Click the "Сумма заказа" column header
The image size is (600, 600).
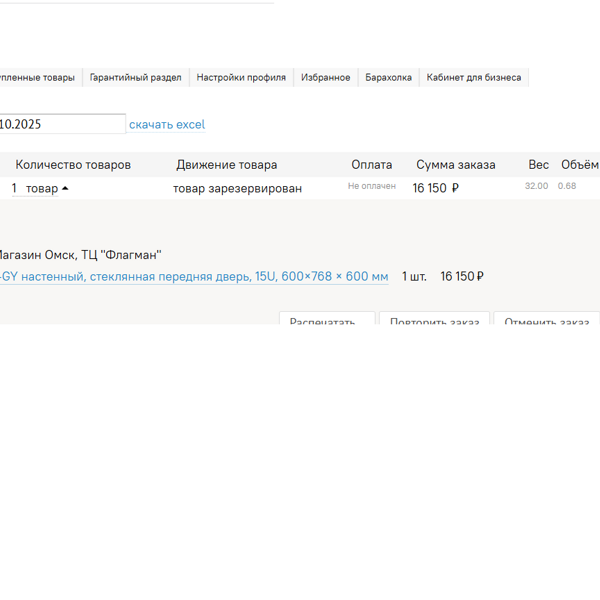click(455, 165)
